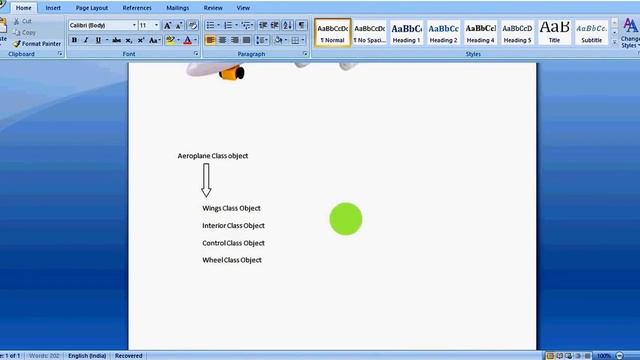Click the 100% zoom level
Viewport: 640px width, 360px height.
coord(604,356)
